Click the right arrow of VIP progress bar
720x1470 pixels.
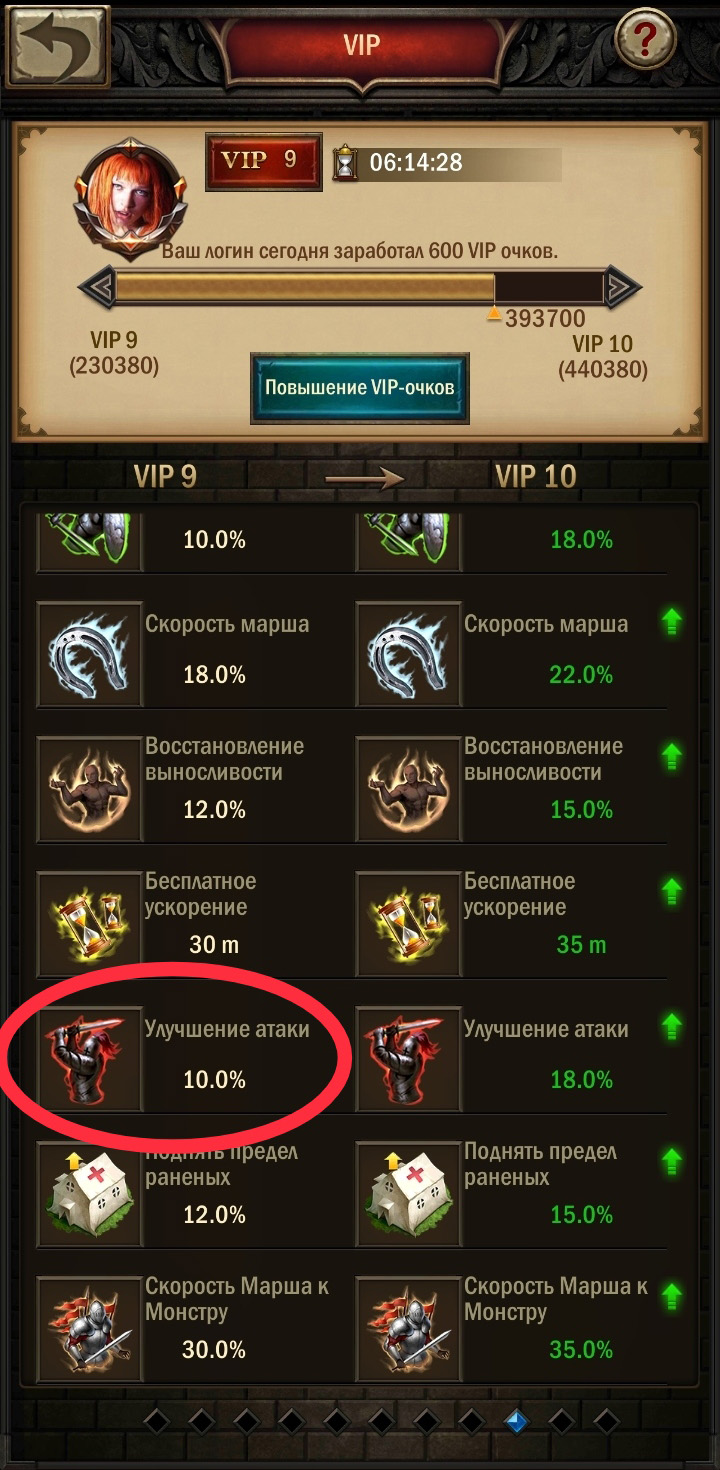[621, 290]
